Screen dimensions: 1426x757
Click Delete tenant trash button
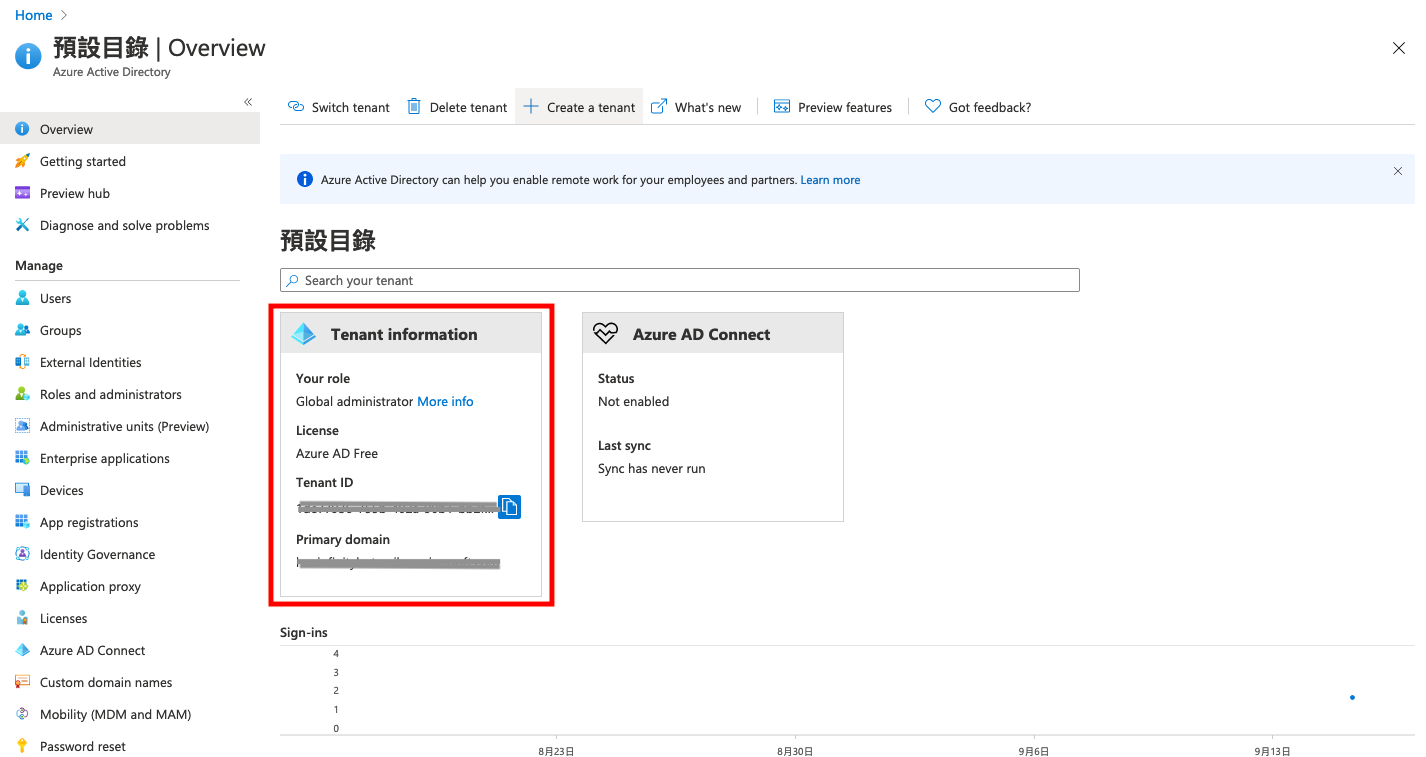[x=457, y=107]
